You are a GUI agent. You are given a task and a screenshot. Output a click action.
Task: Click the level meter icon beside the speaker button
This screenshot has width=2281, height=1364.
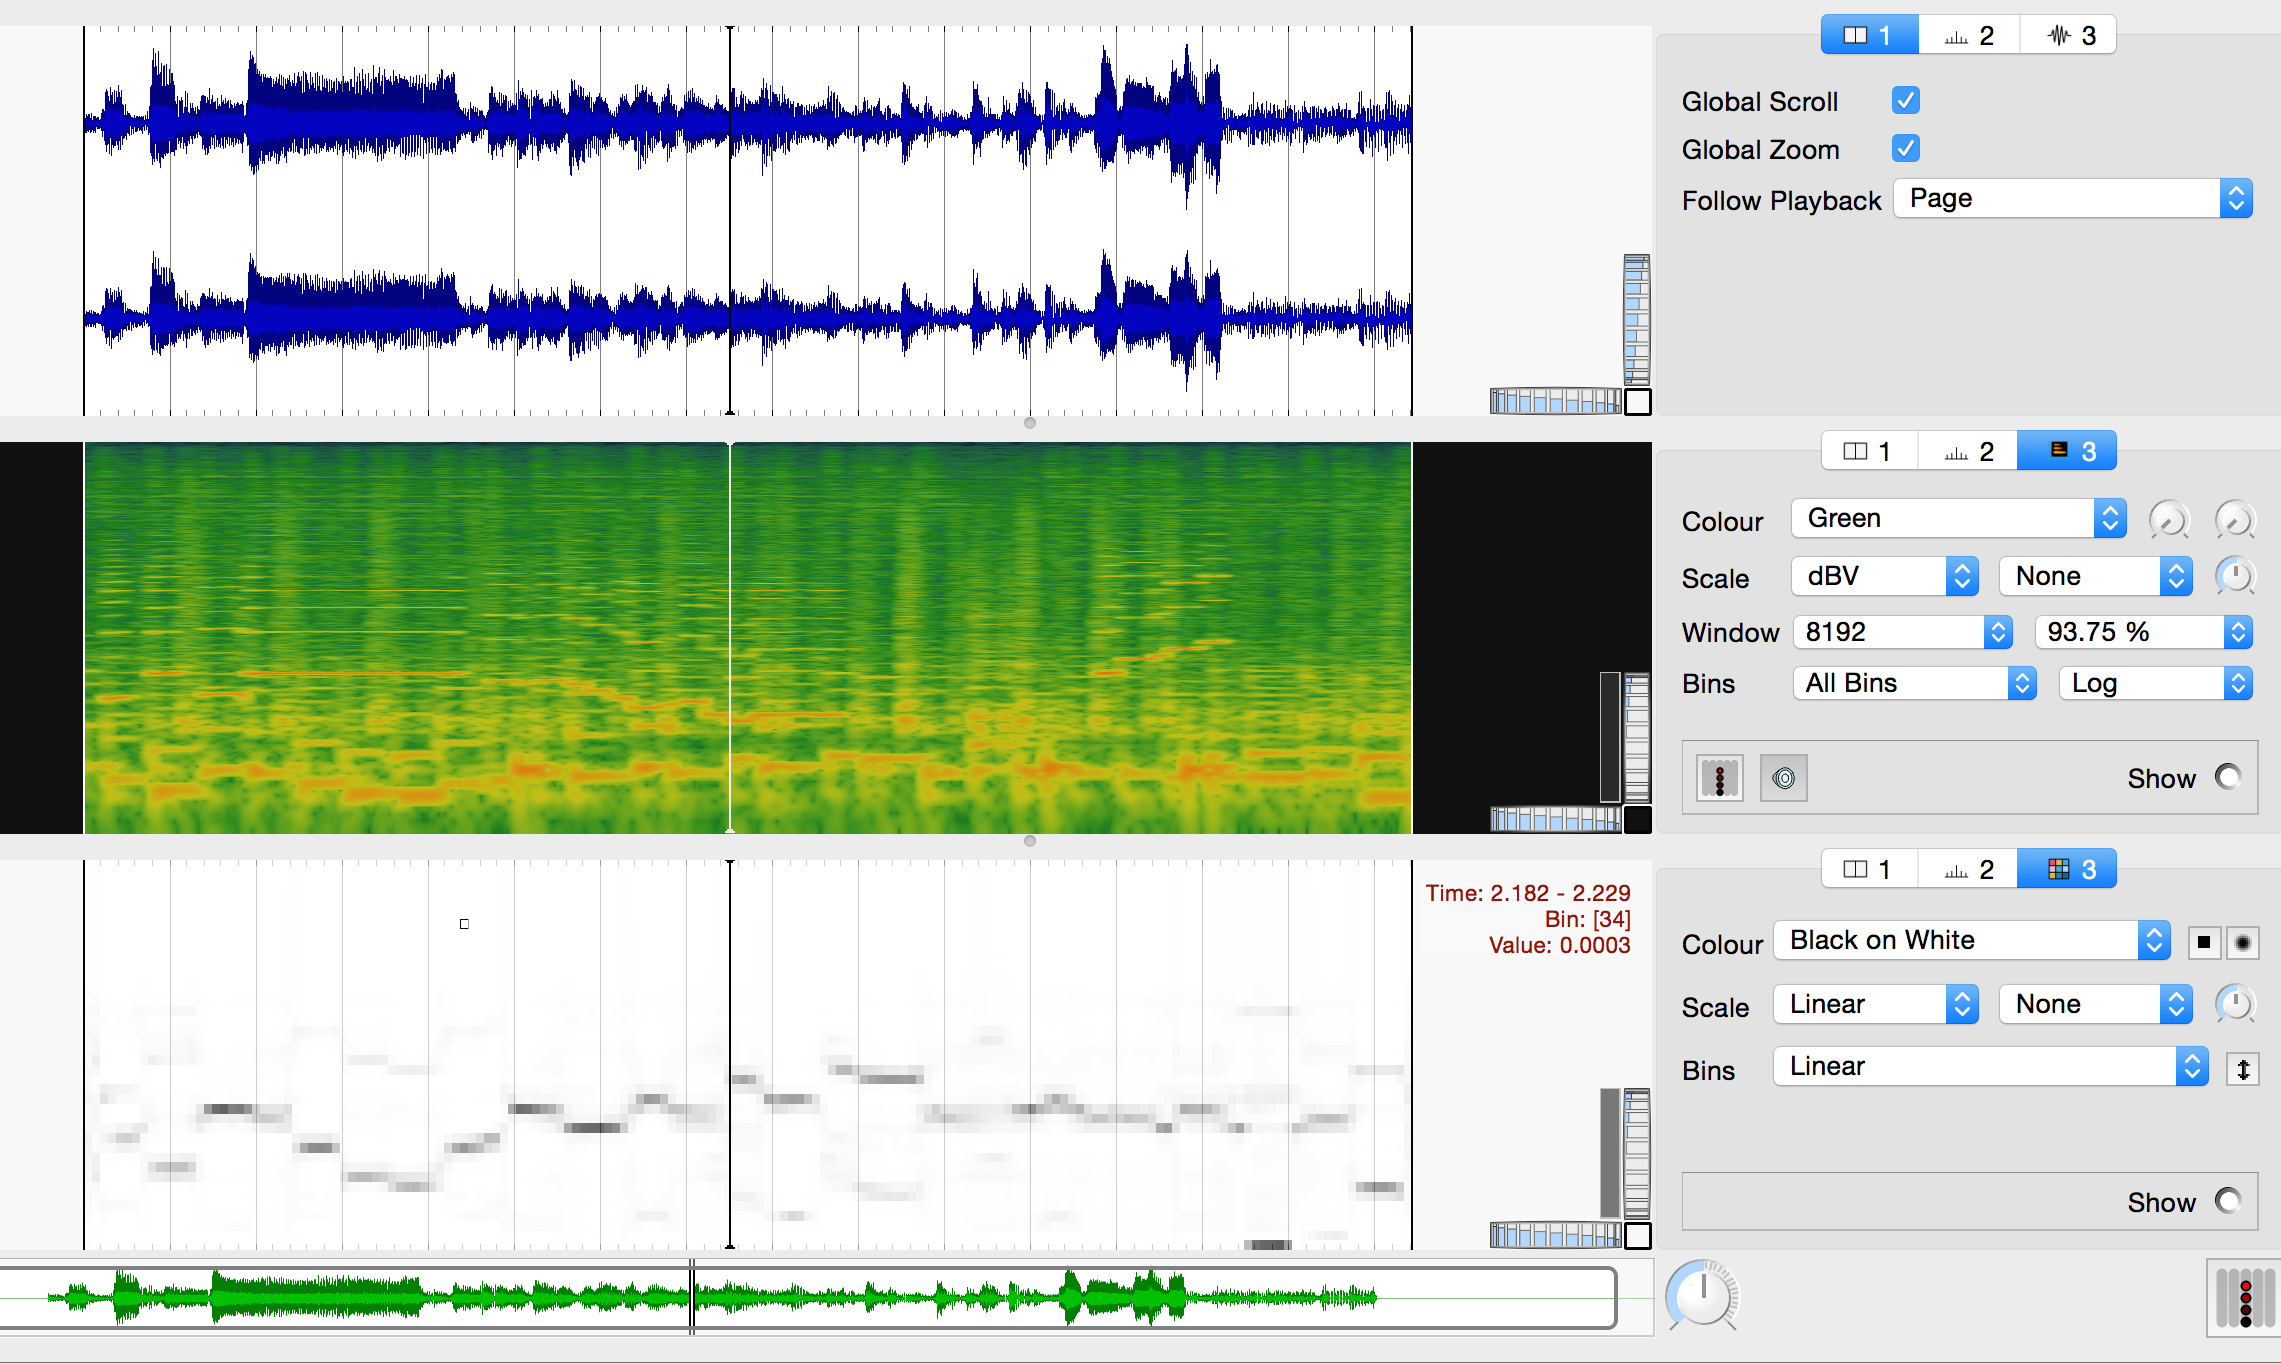click(1720, 778)
